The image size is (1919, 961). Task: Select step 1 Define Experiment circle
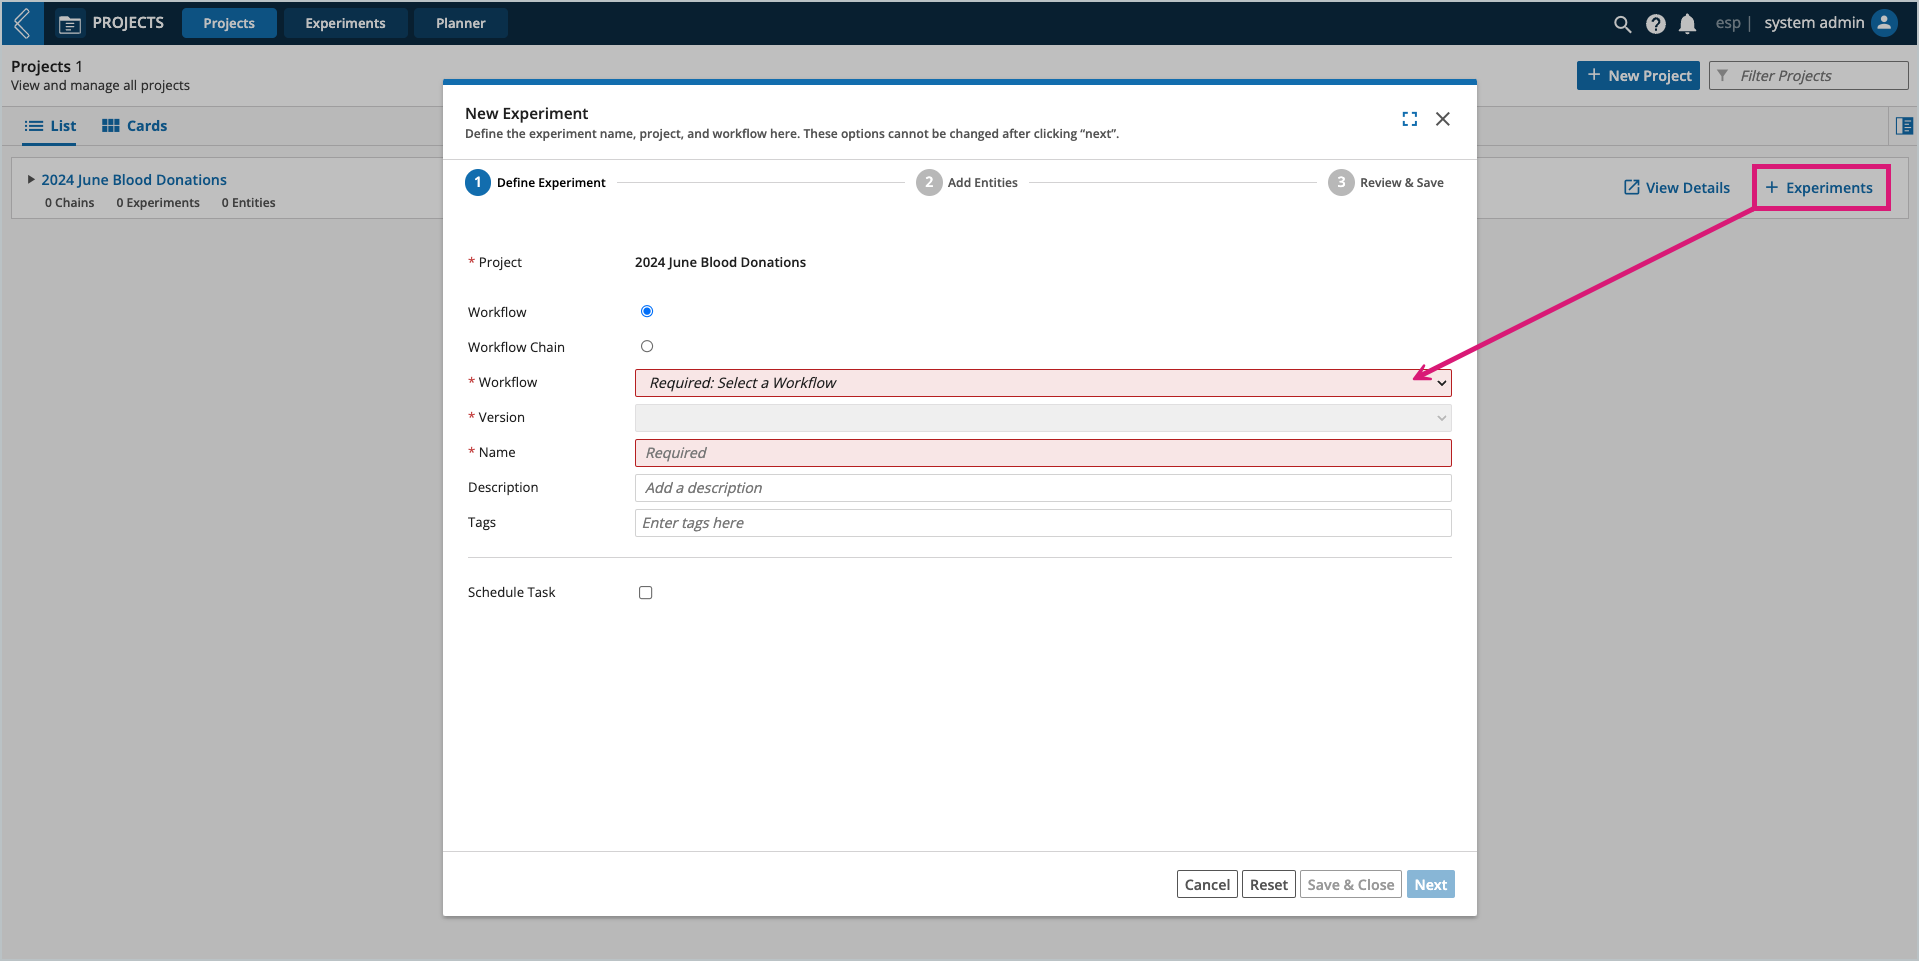(478, 182)
